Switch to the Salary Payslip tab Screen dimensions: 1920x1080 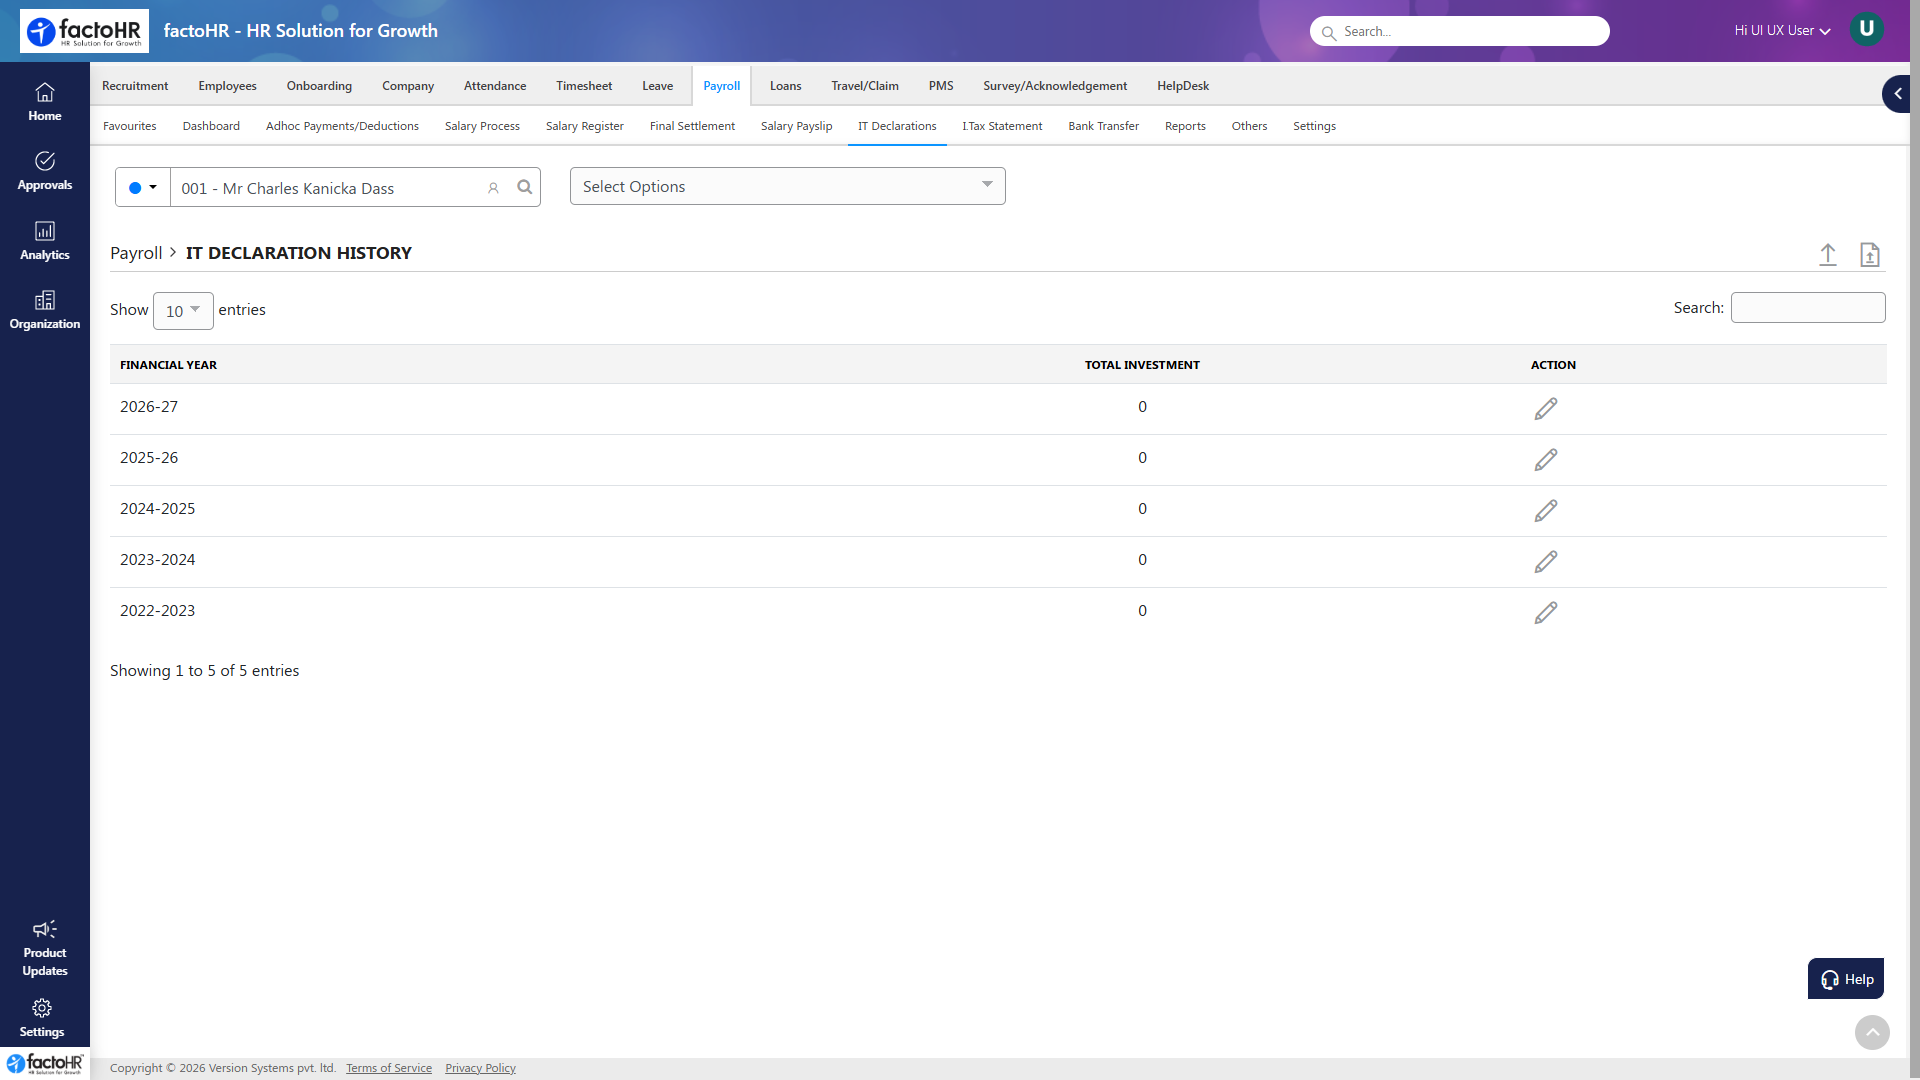796,126
